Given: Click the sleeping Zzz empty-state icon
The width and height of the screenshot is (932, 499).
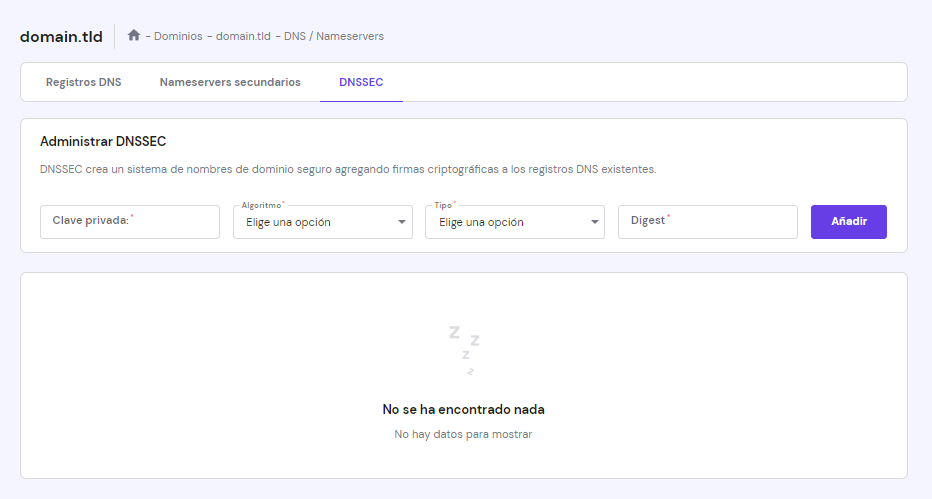Looking at the screenshot, I should pos(464,349).
